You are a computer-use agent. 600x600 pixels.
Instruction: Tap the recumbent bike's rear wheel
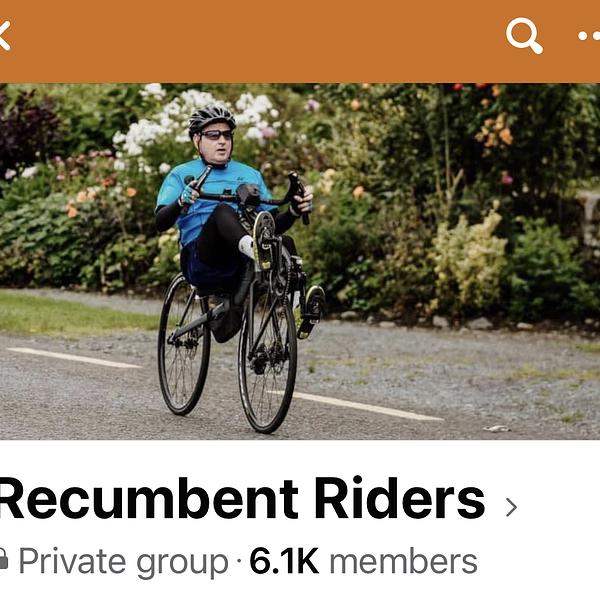click(x=184, y=344)
